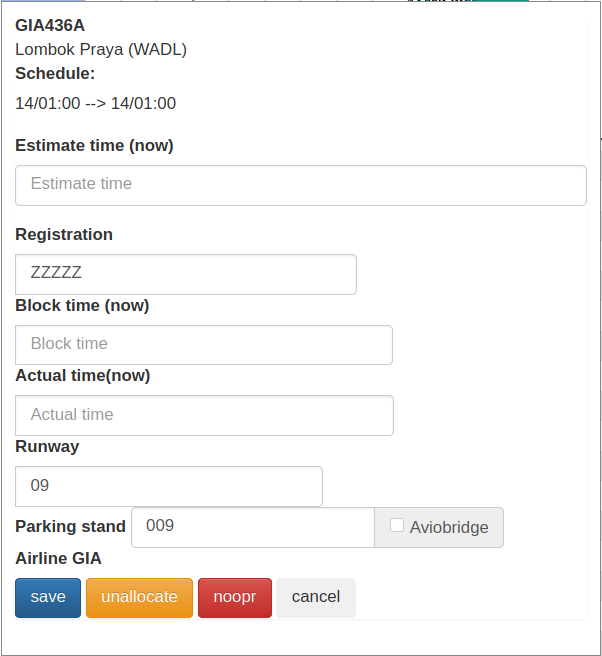Click the GIA436A flight heading
602x656 pixels.
point(50,25)
